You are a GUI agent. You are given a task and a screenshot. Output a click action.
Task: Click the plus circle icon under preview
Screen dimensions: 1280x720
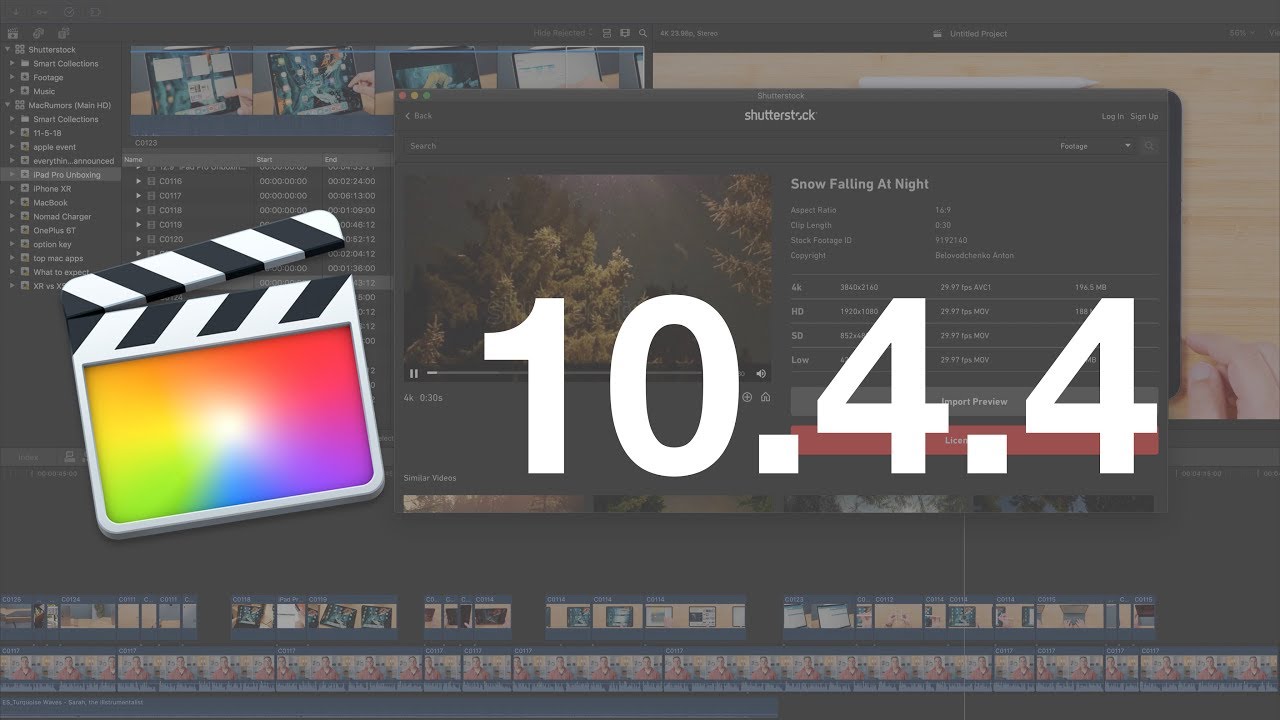(x=747, y=397)
